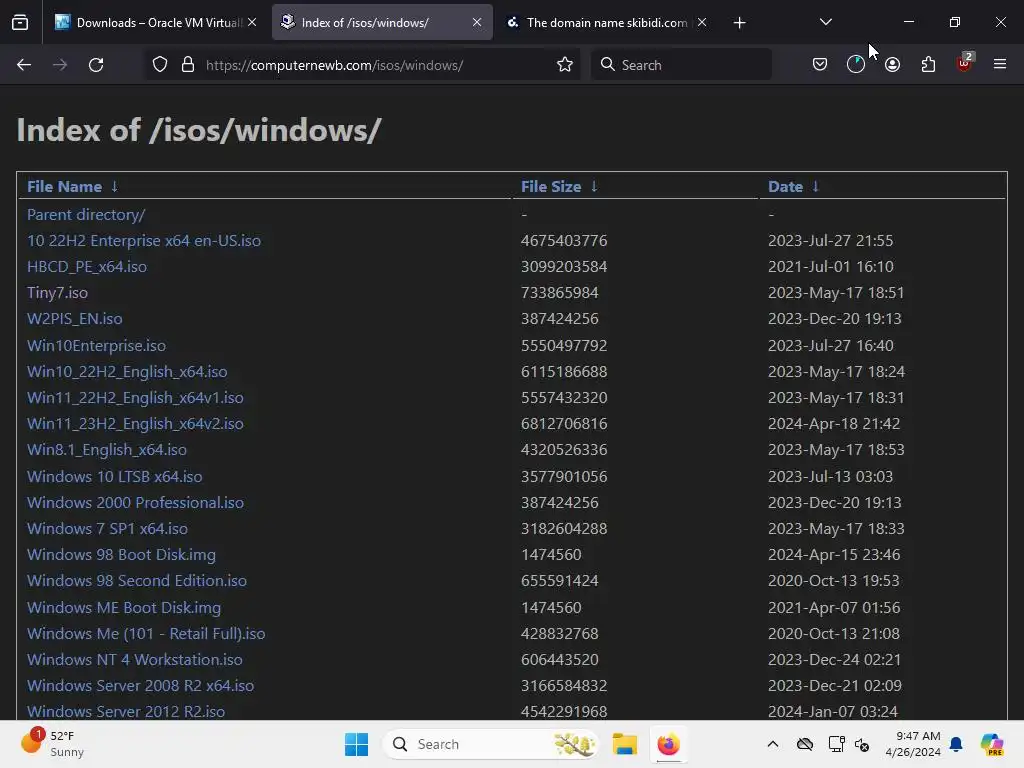
Task: Click date 2024-Apr-15 23:46
Action: click(834, 555)
